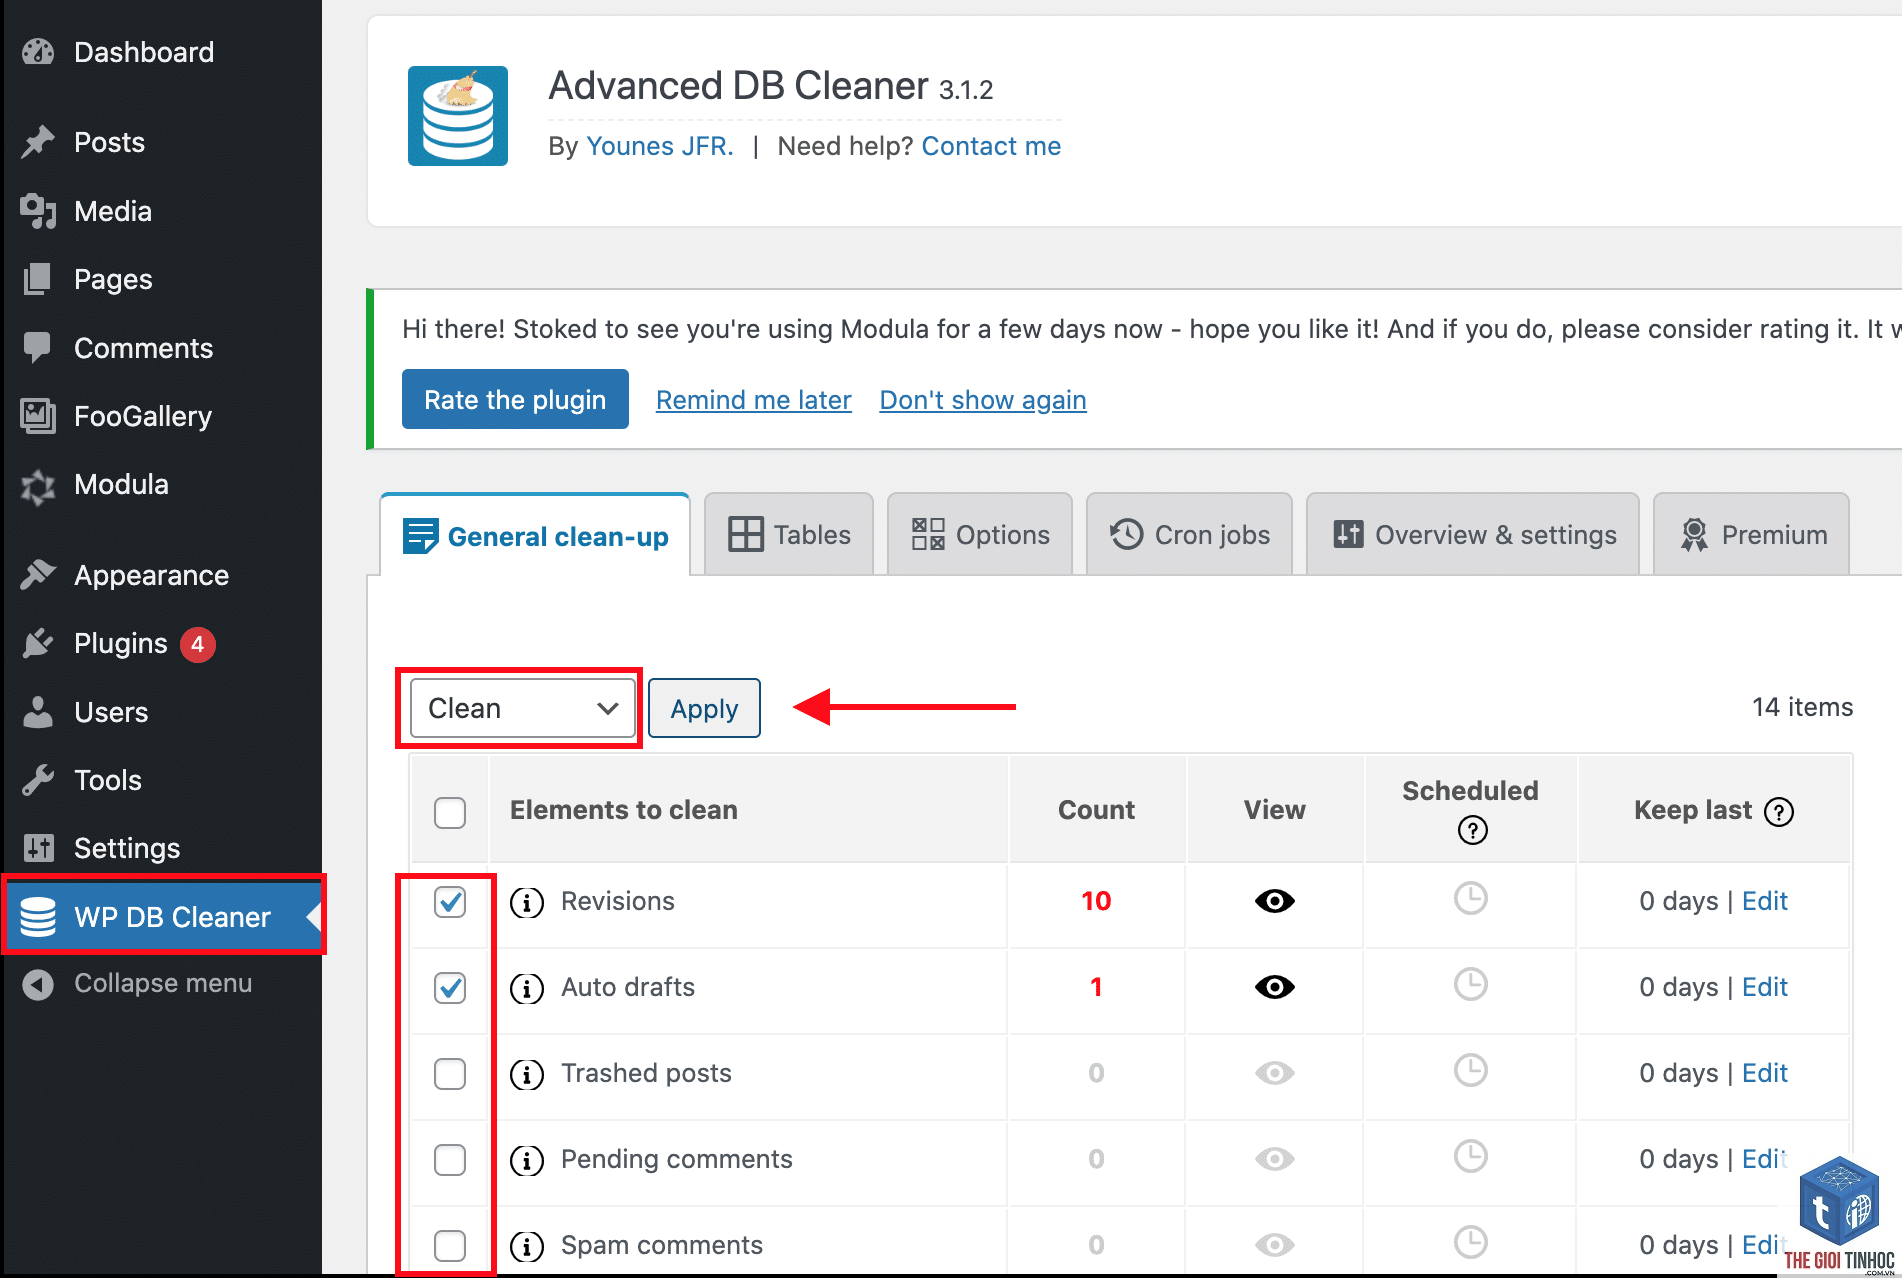The width and height of the screenshot is (1902, 1278).
Task: Click the WP DB Cleaner database icon
Action: coord(38,917)
